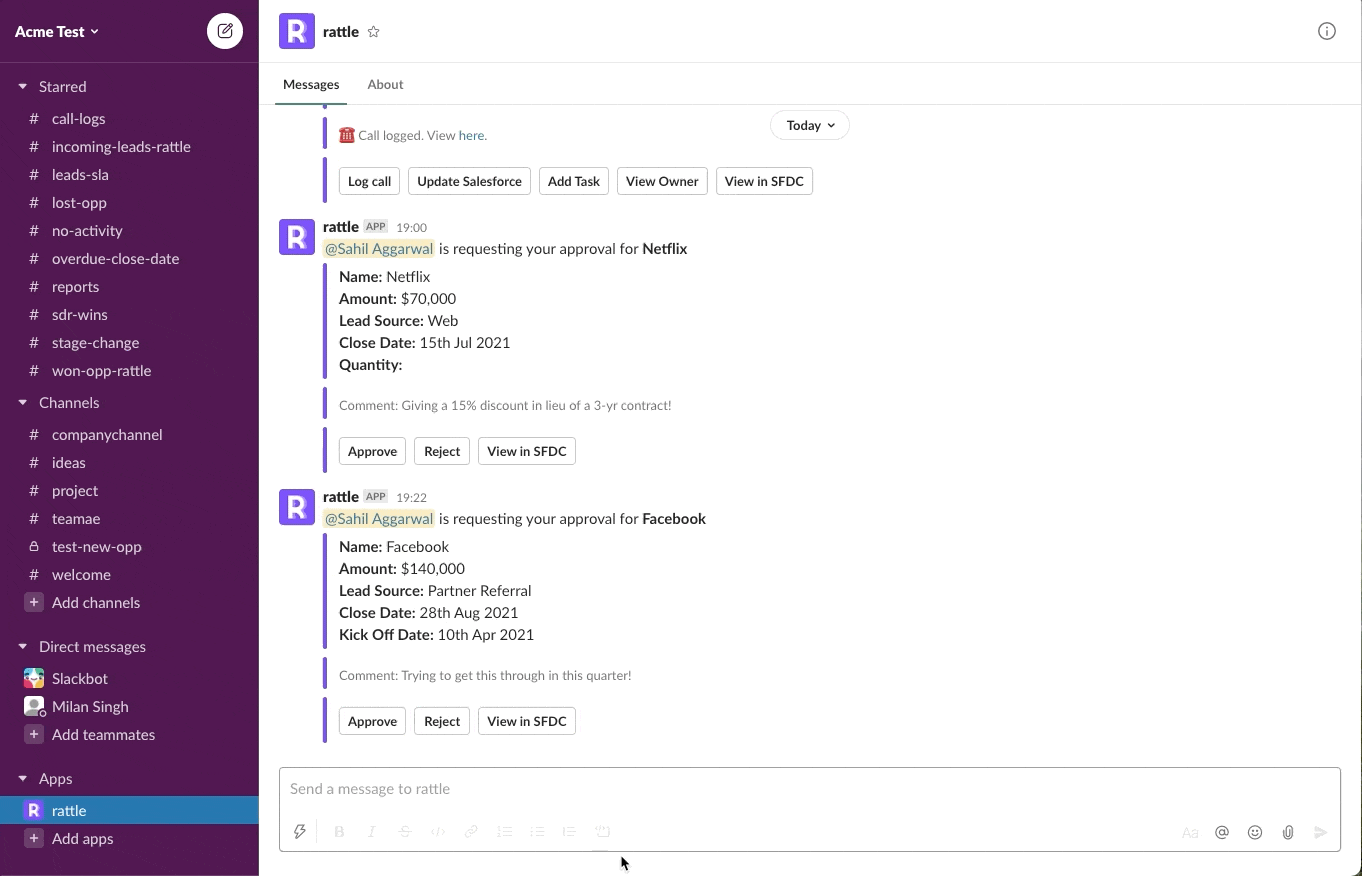This screenshot has width=1362, height=876.
Task: Insert a code block in the composer
Action: tap(602, 831)
